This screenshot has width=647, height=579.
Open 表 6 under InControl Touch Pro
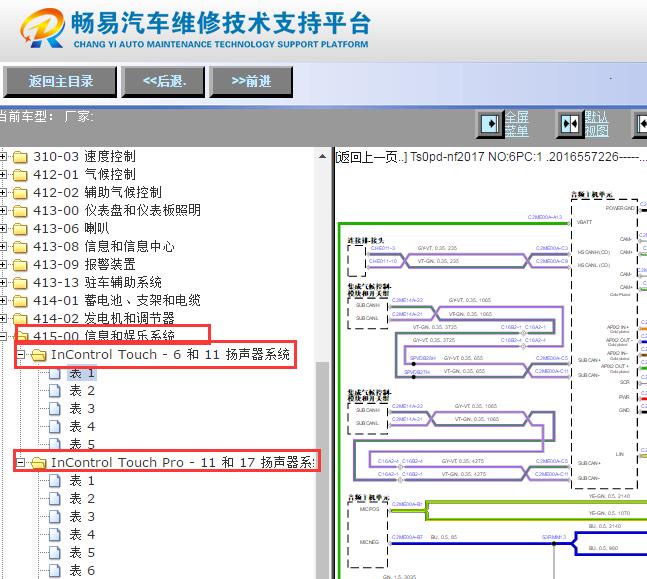click(82, 571)
